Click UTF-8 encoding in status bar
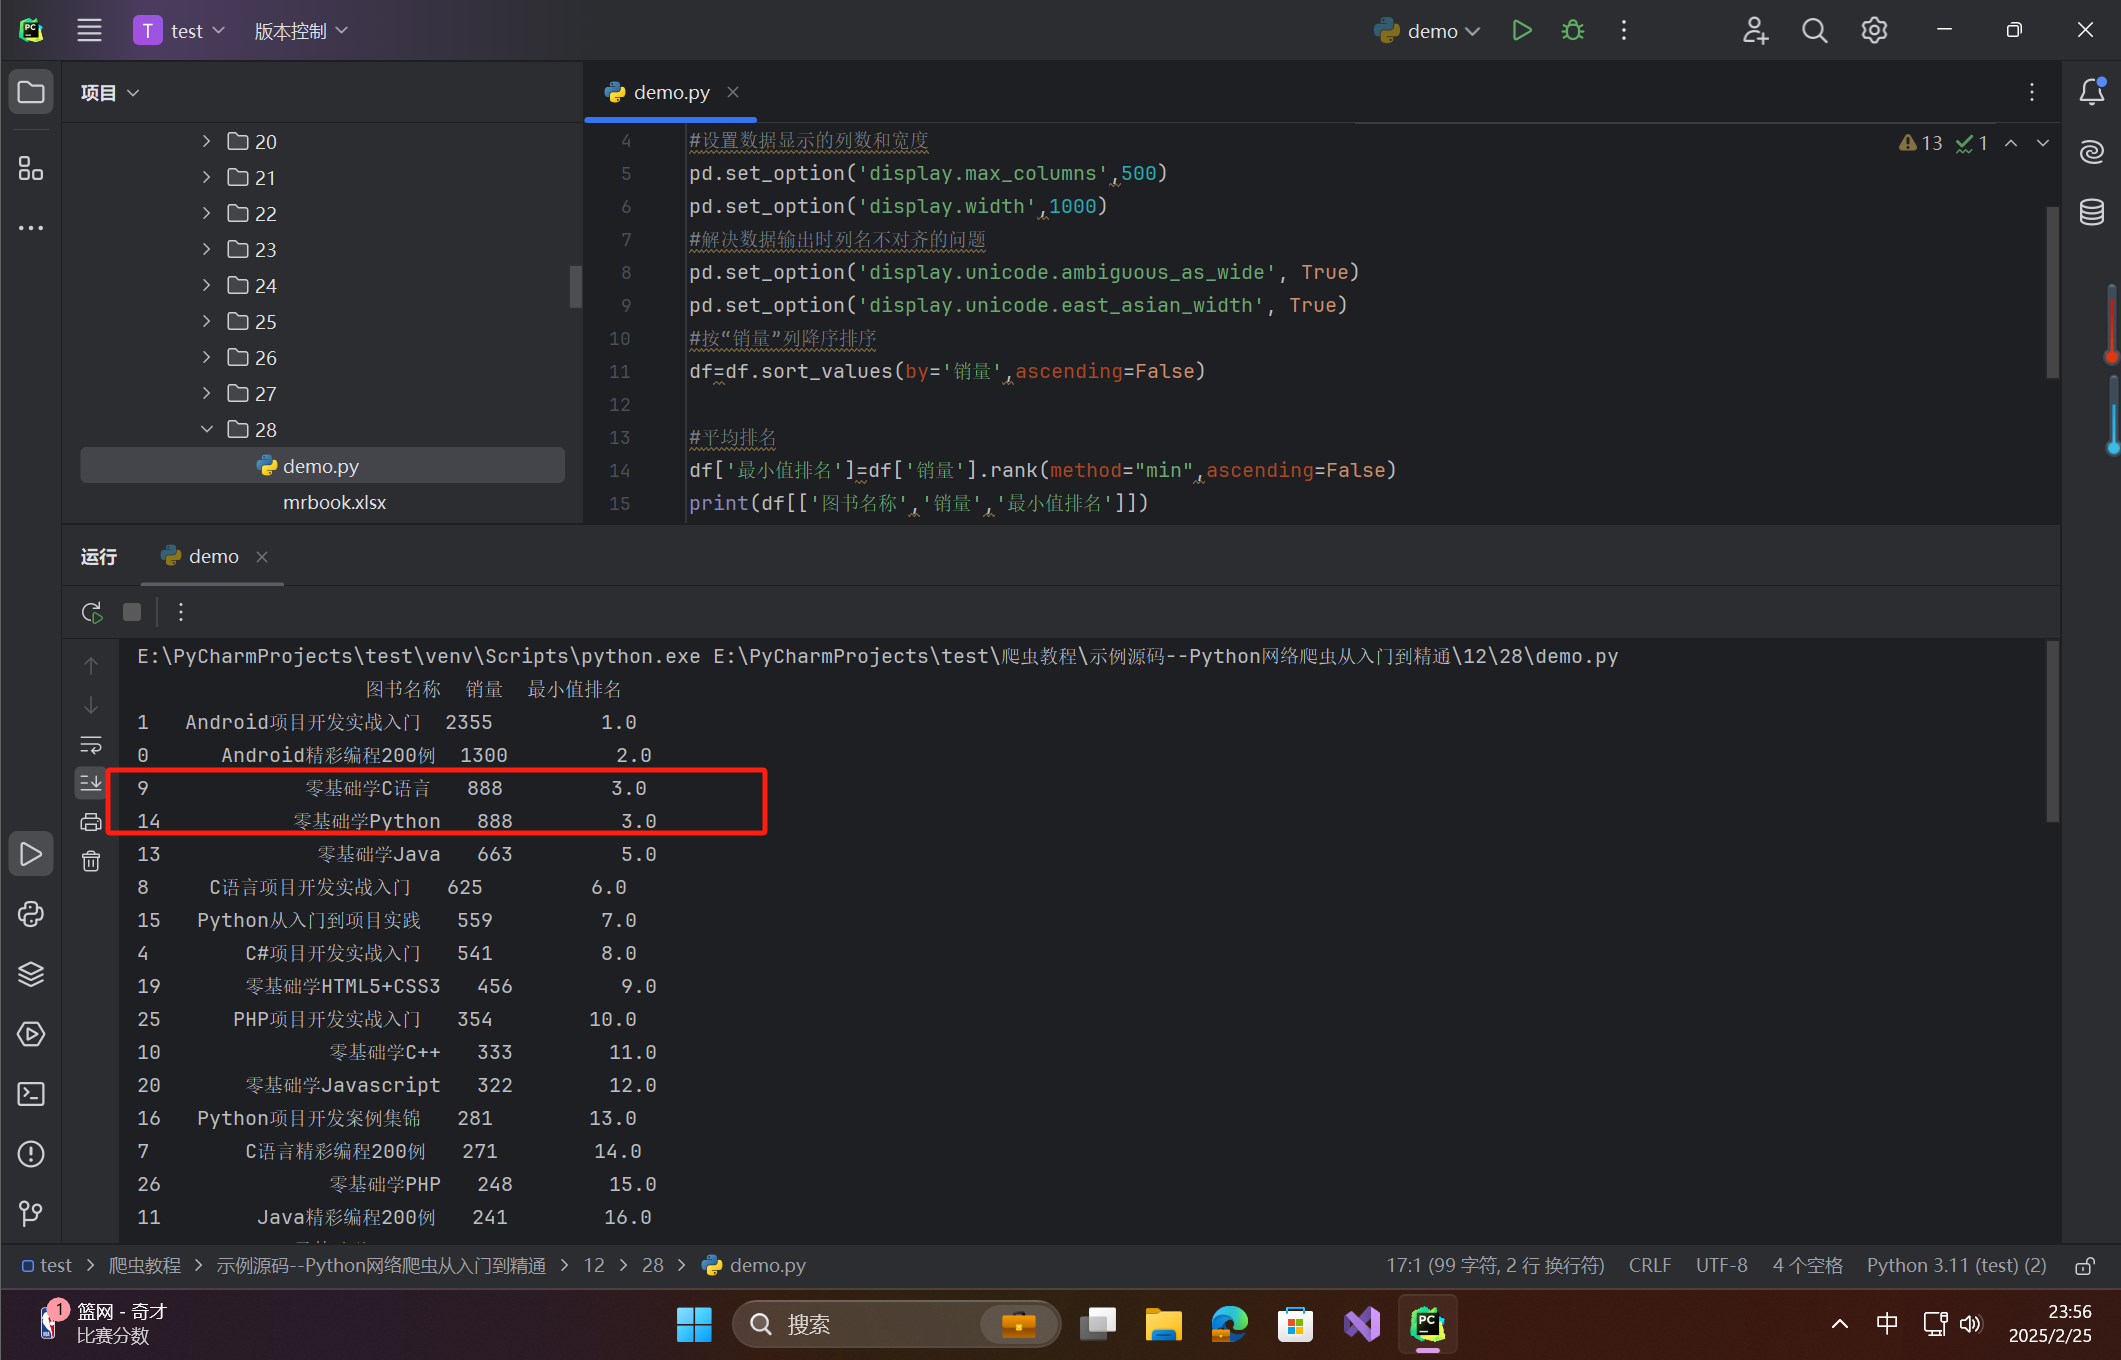 [x=1721, y=1266]
